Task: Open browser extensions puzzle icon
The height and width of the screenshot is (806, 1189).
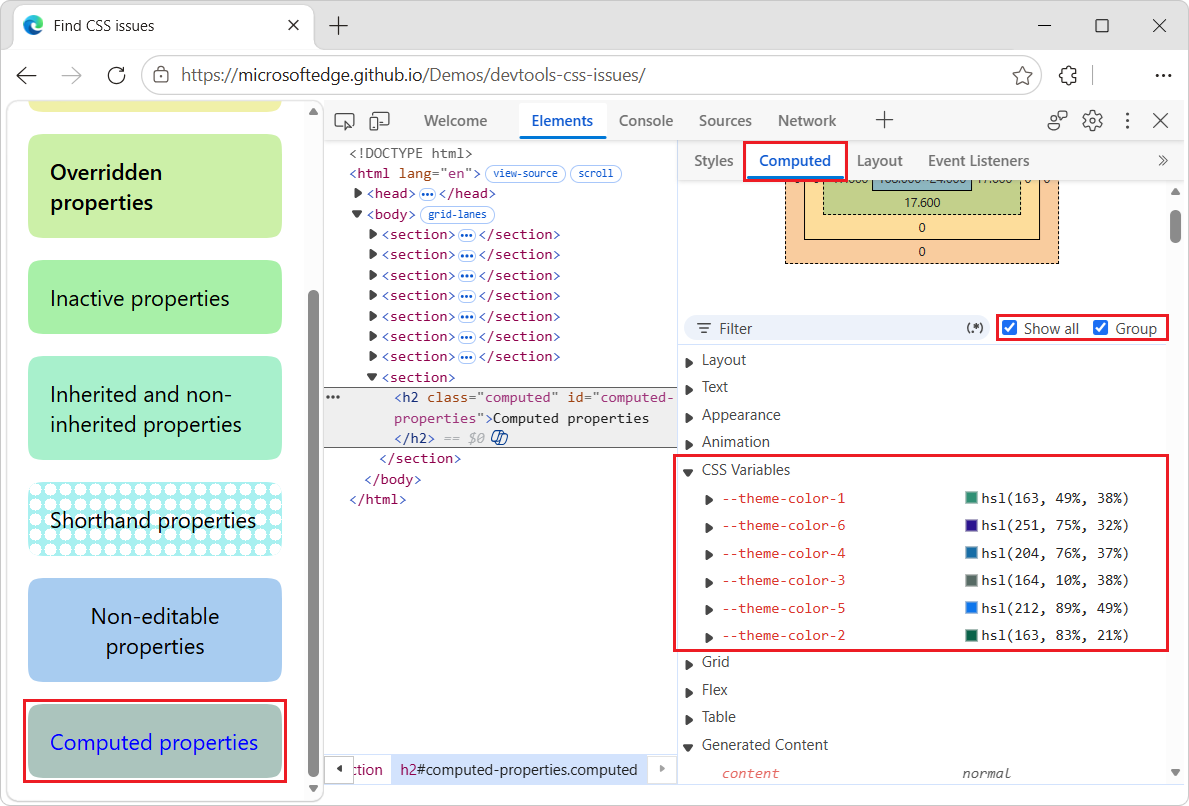Action: click(x=1068, y=75)
